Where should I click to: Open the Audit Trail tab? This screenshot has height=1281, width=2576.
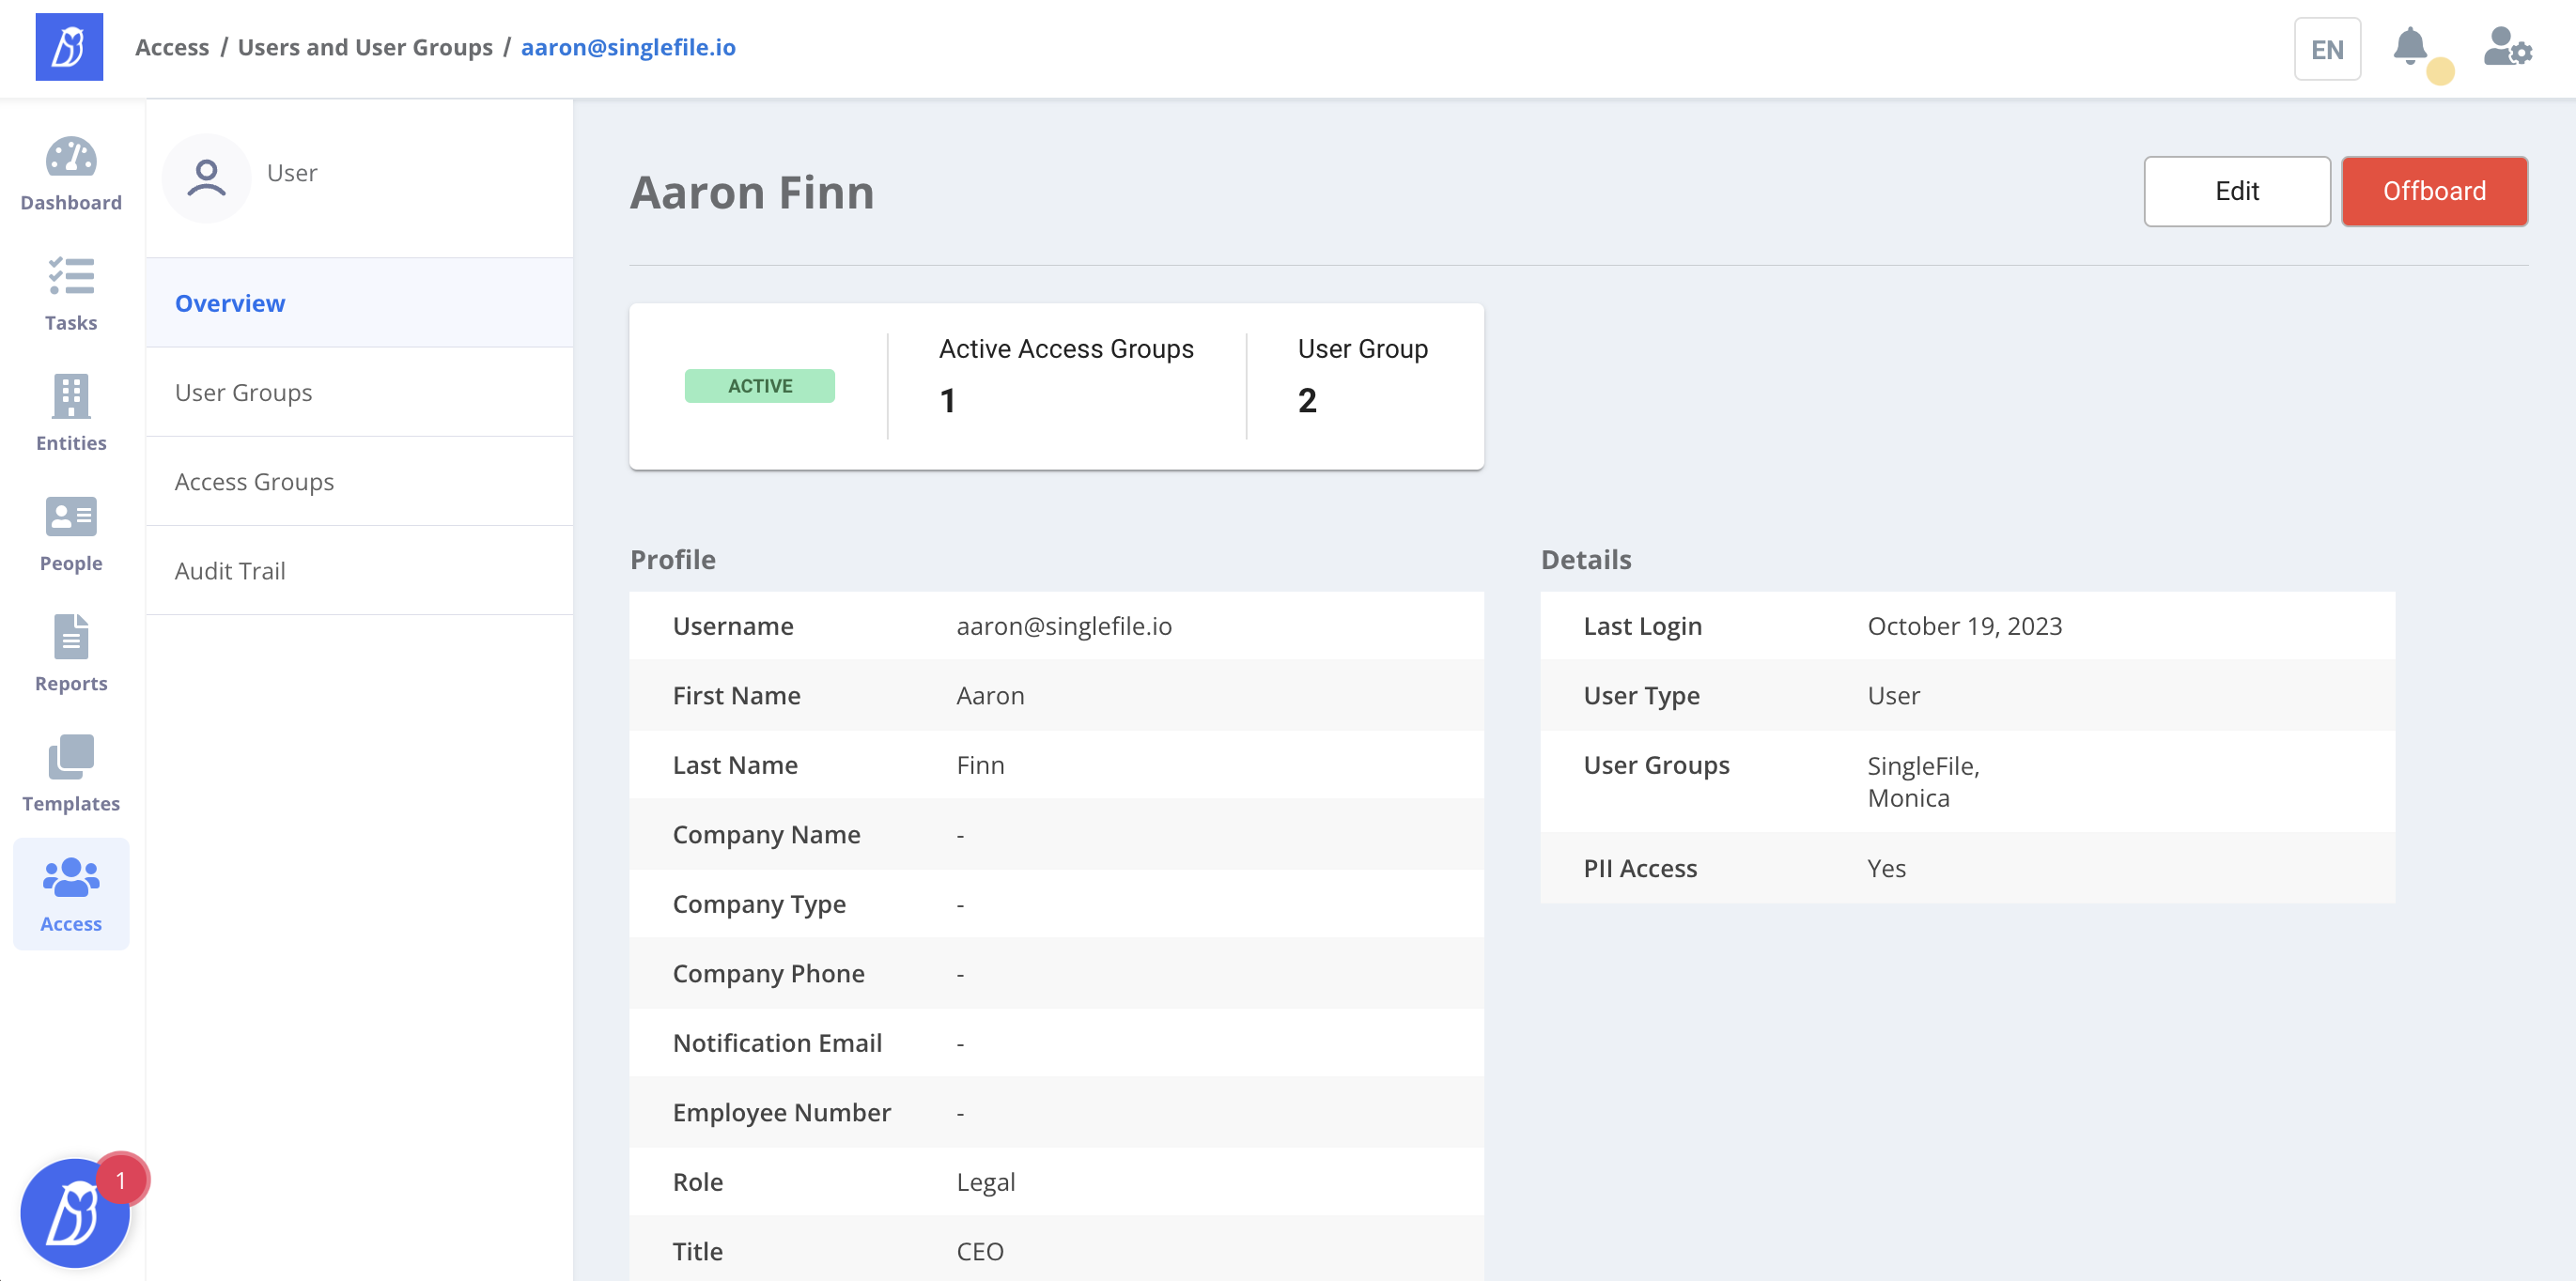pos(230,570)
